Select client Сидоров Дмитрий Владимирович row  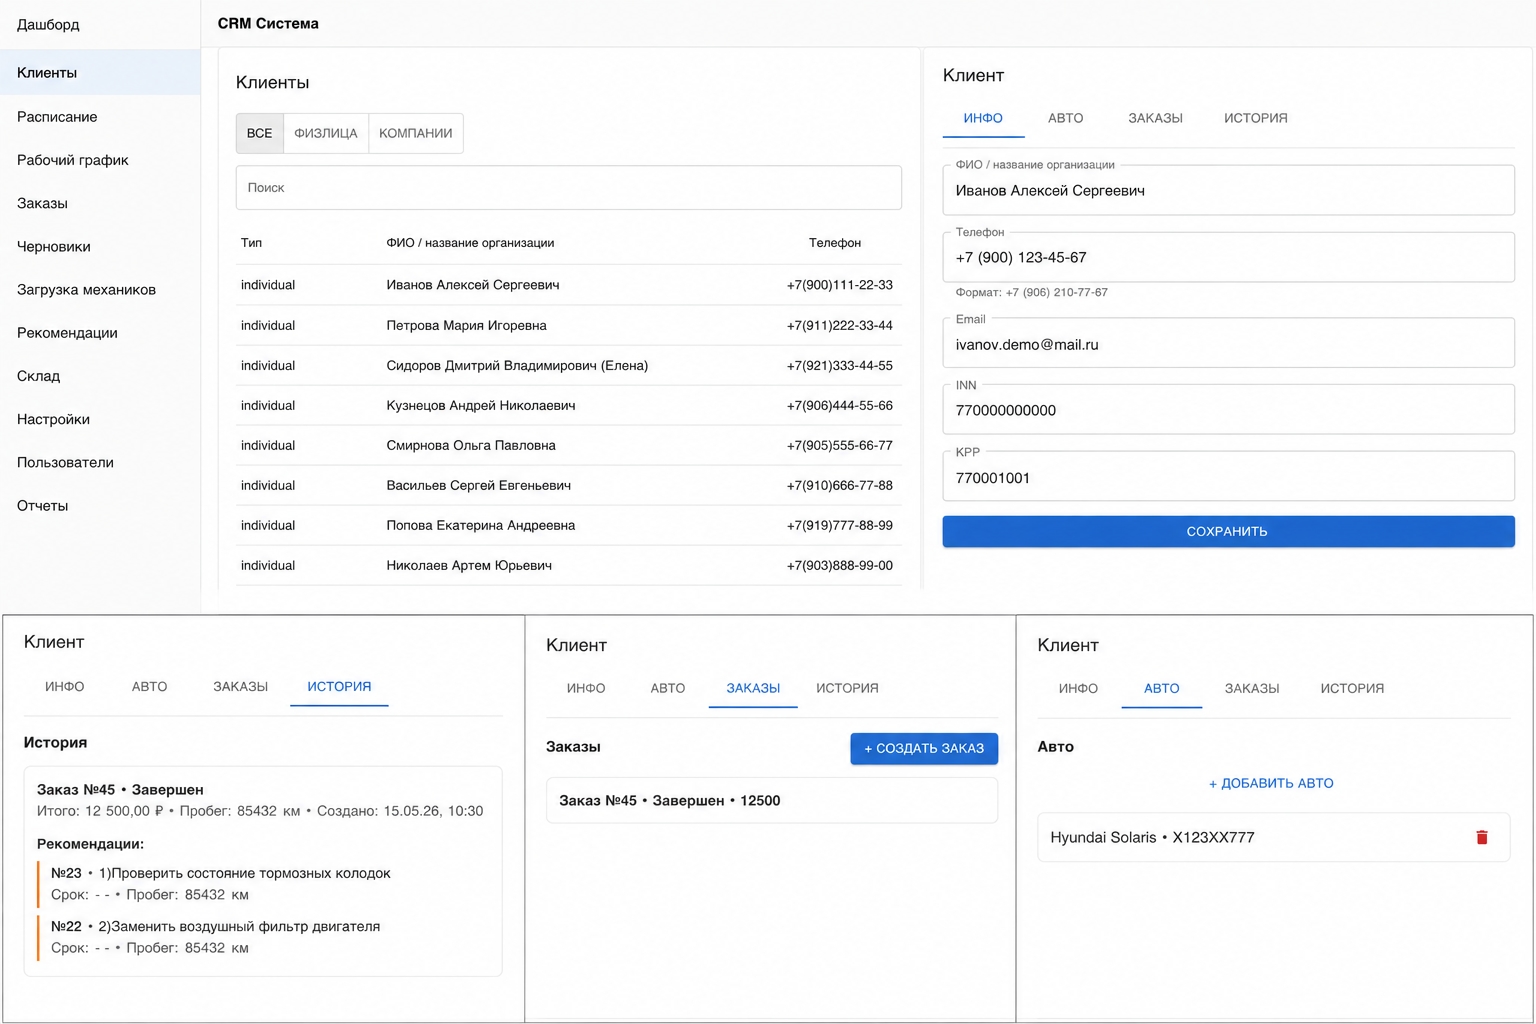pos(568,365)
